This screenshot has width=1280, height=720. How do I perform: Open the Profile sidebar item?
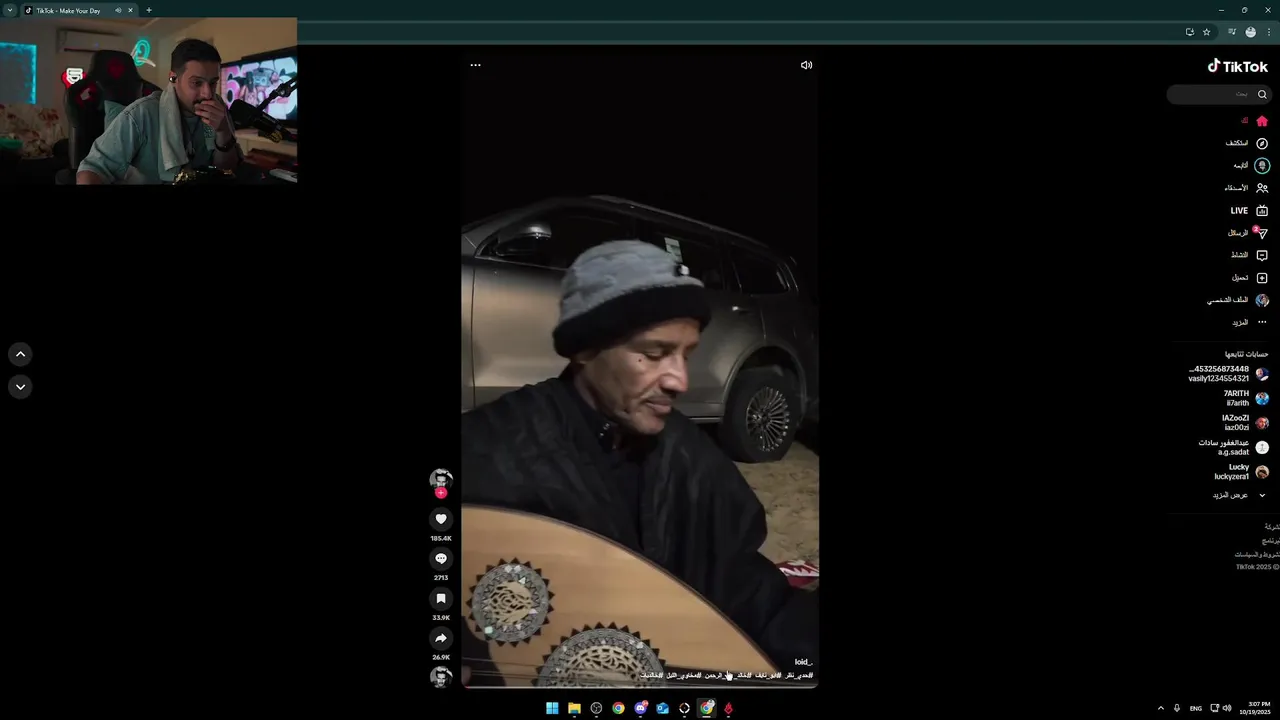[1238, 300]
